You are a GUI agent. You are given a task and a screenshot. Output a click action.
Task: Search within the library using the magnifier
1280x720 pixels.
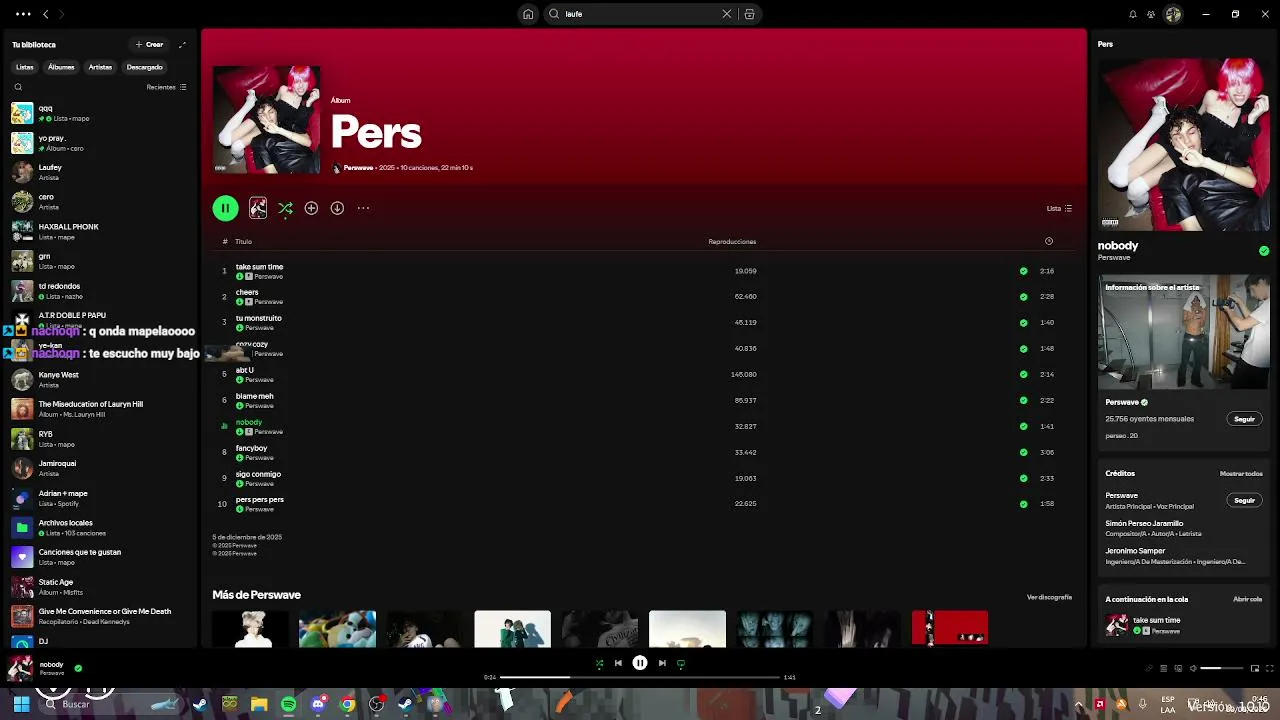tap(18, 87)
